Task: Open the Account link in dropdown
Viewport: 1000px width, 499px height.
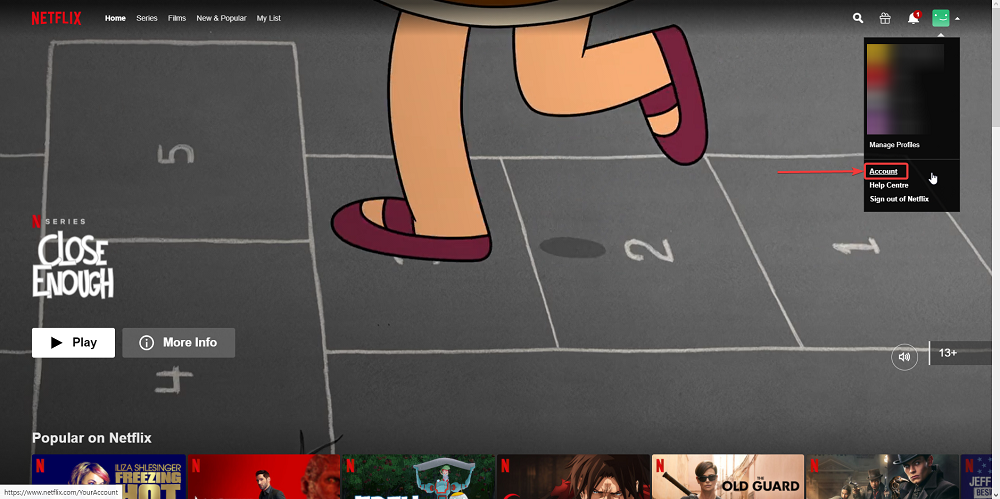Action: [x=884, y=171]
